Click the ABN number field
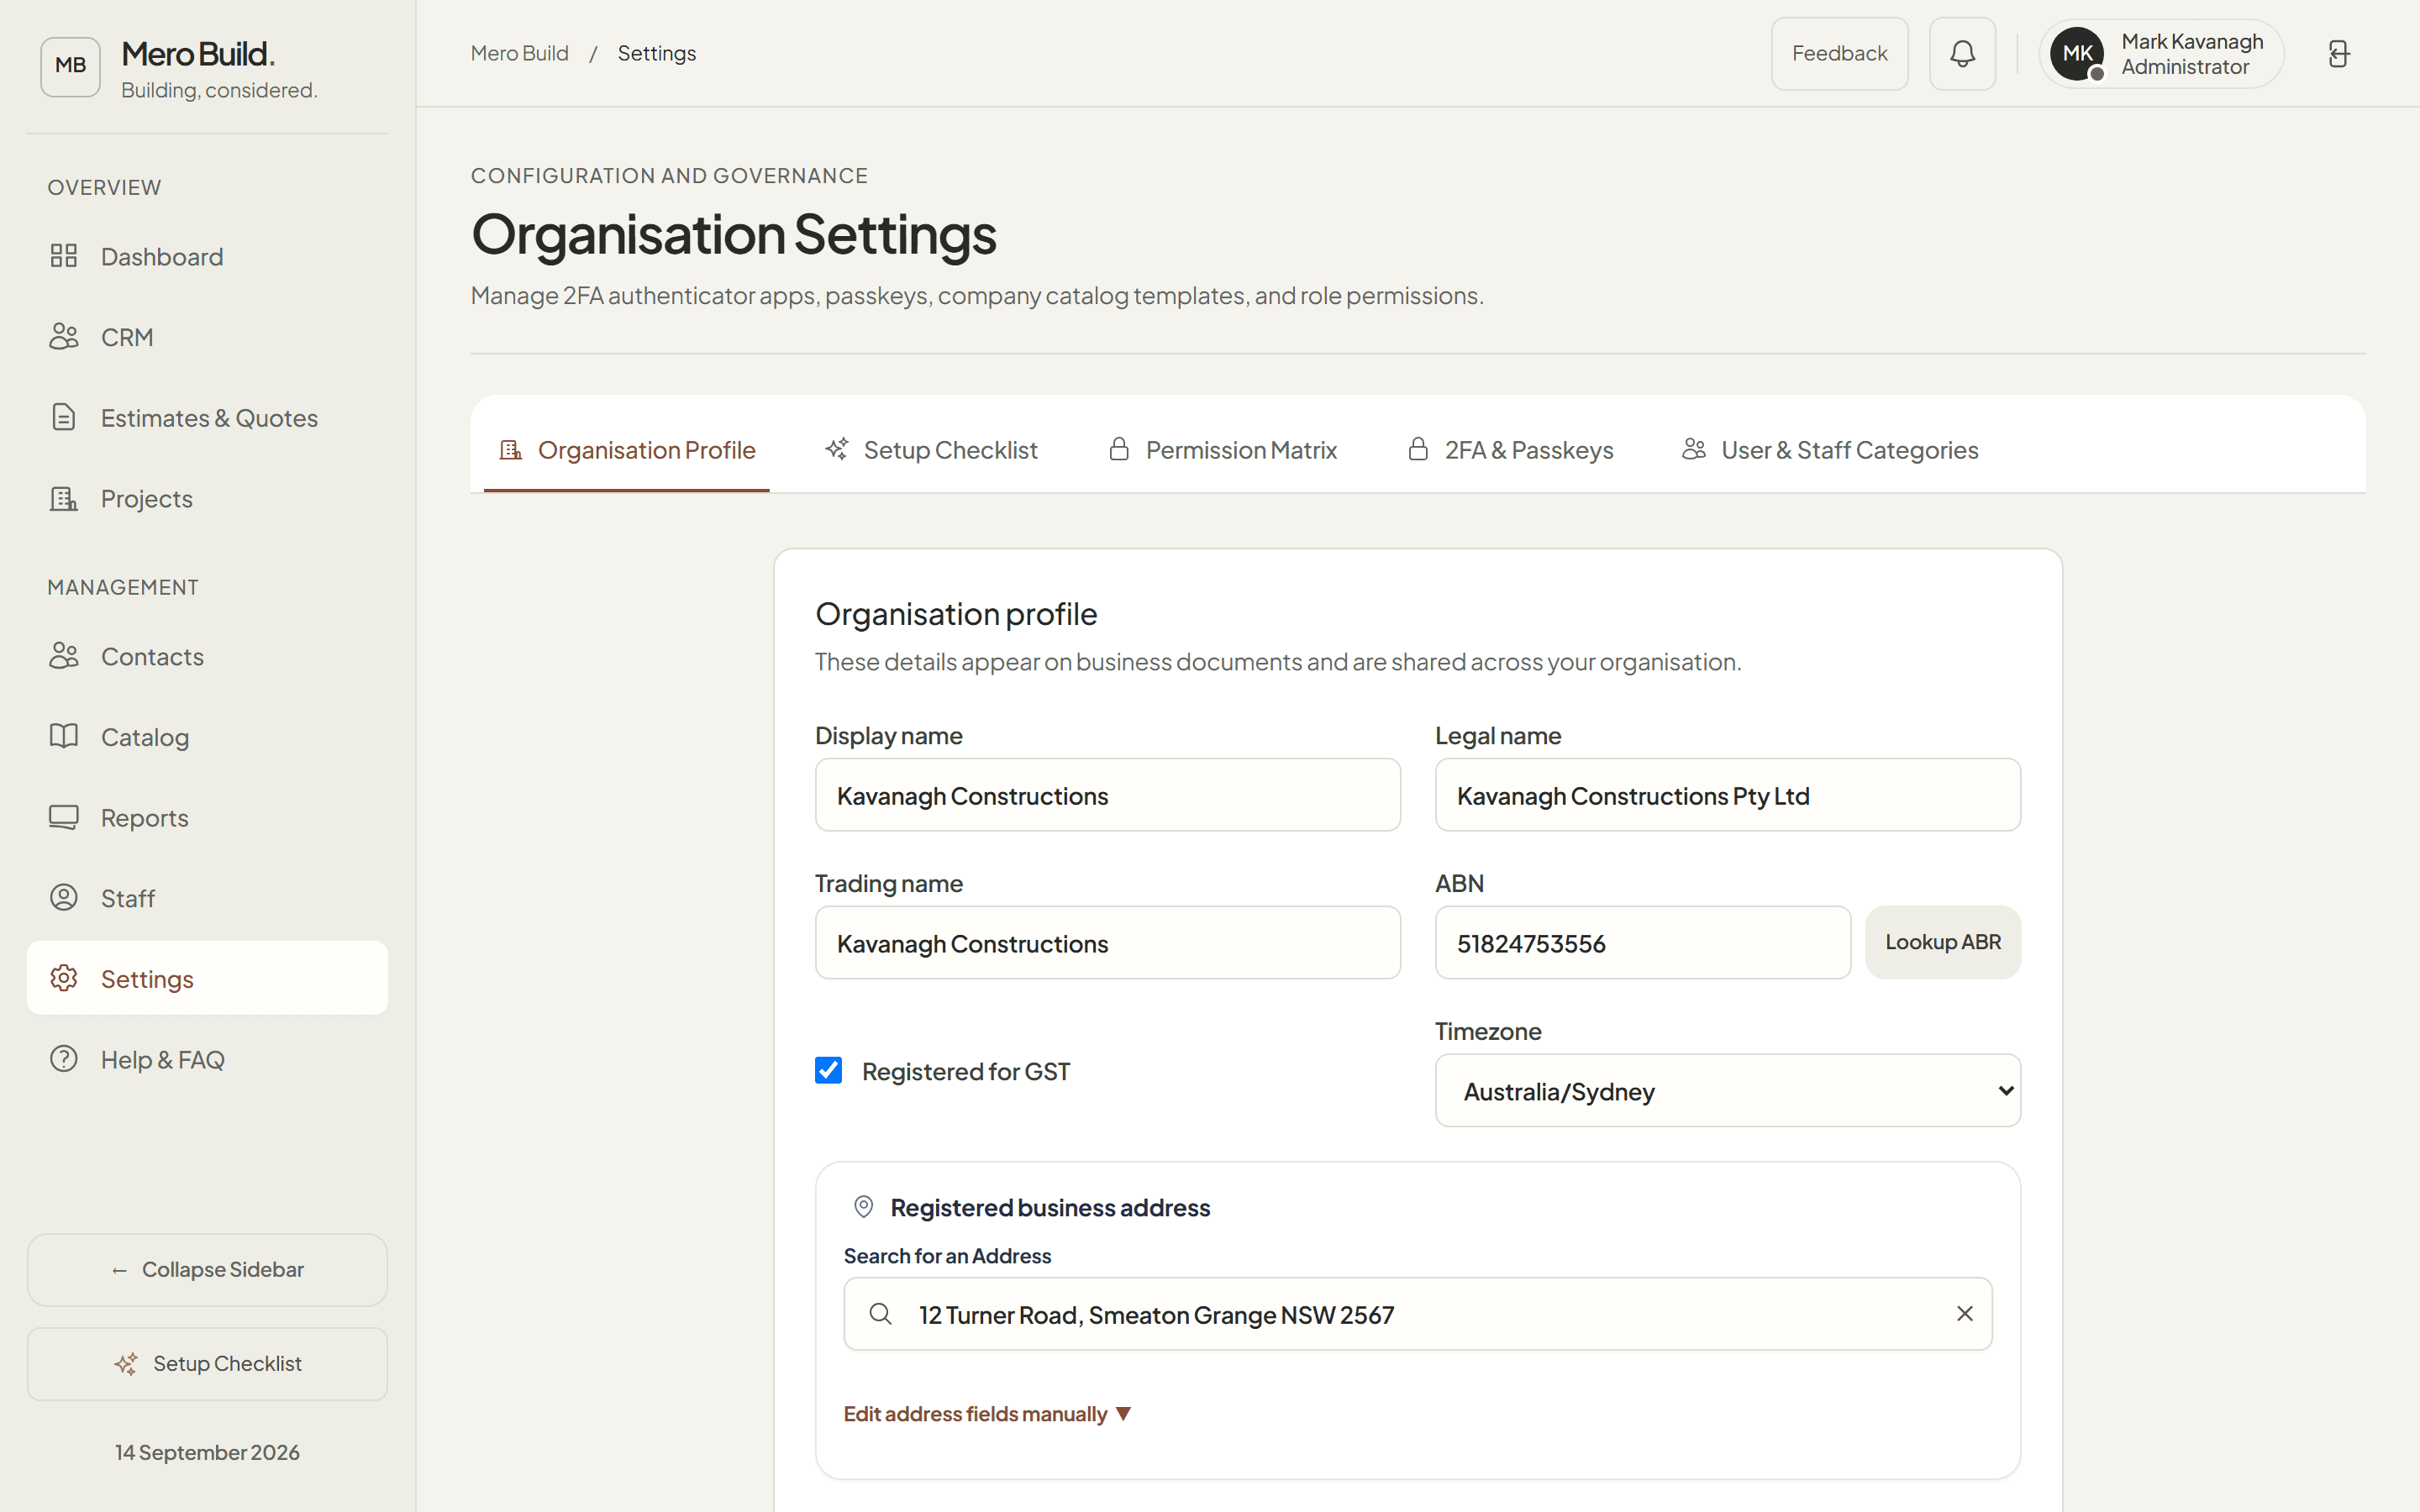The width and height of the screenshot is (2420, 1512). [x=1642, y=942]
